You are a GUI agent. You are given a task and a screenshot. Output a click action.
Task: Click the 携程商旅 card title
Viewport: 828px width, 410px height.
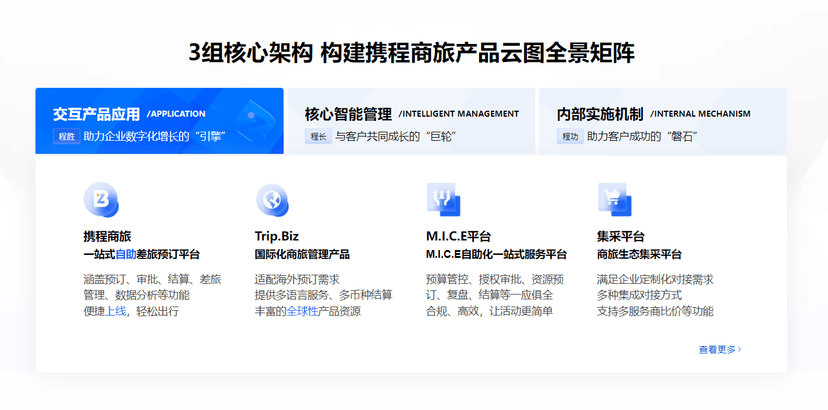[107, 236]
